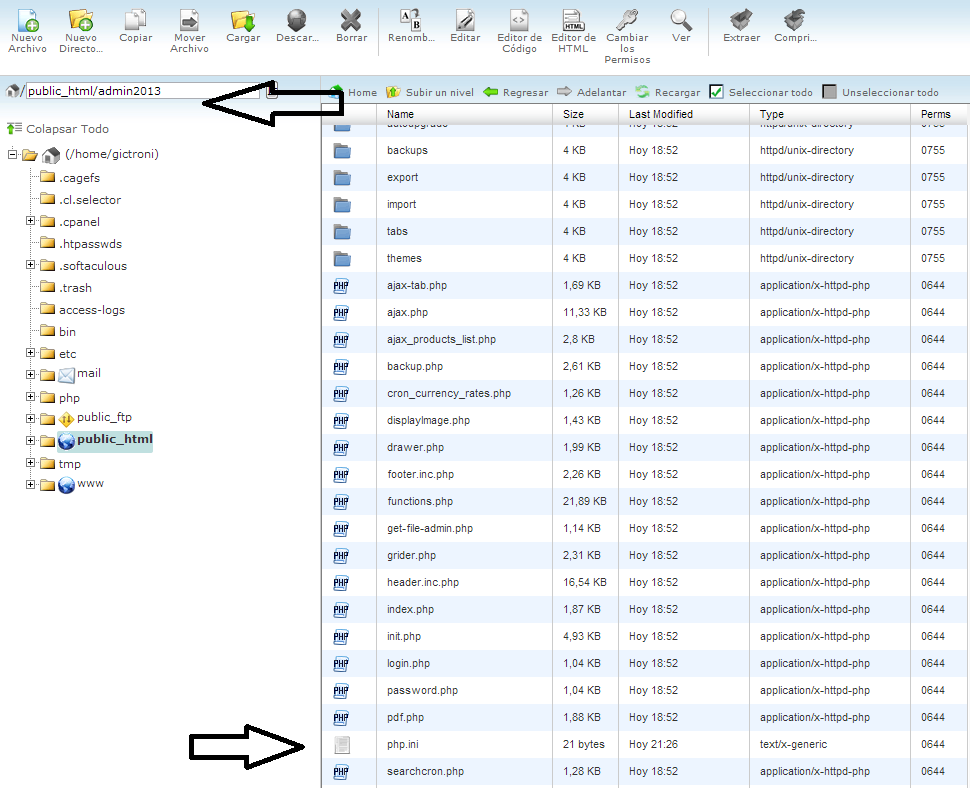Click the Editar pencil icon
The width and height of the screenshot is (970, 788).
click(465, 20)
